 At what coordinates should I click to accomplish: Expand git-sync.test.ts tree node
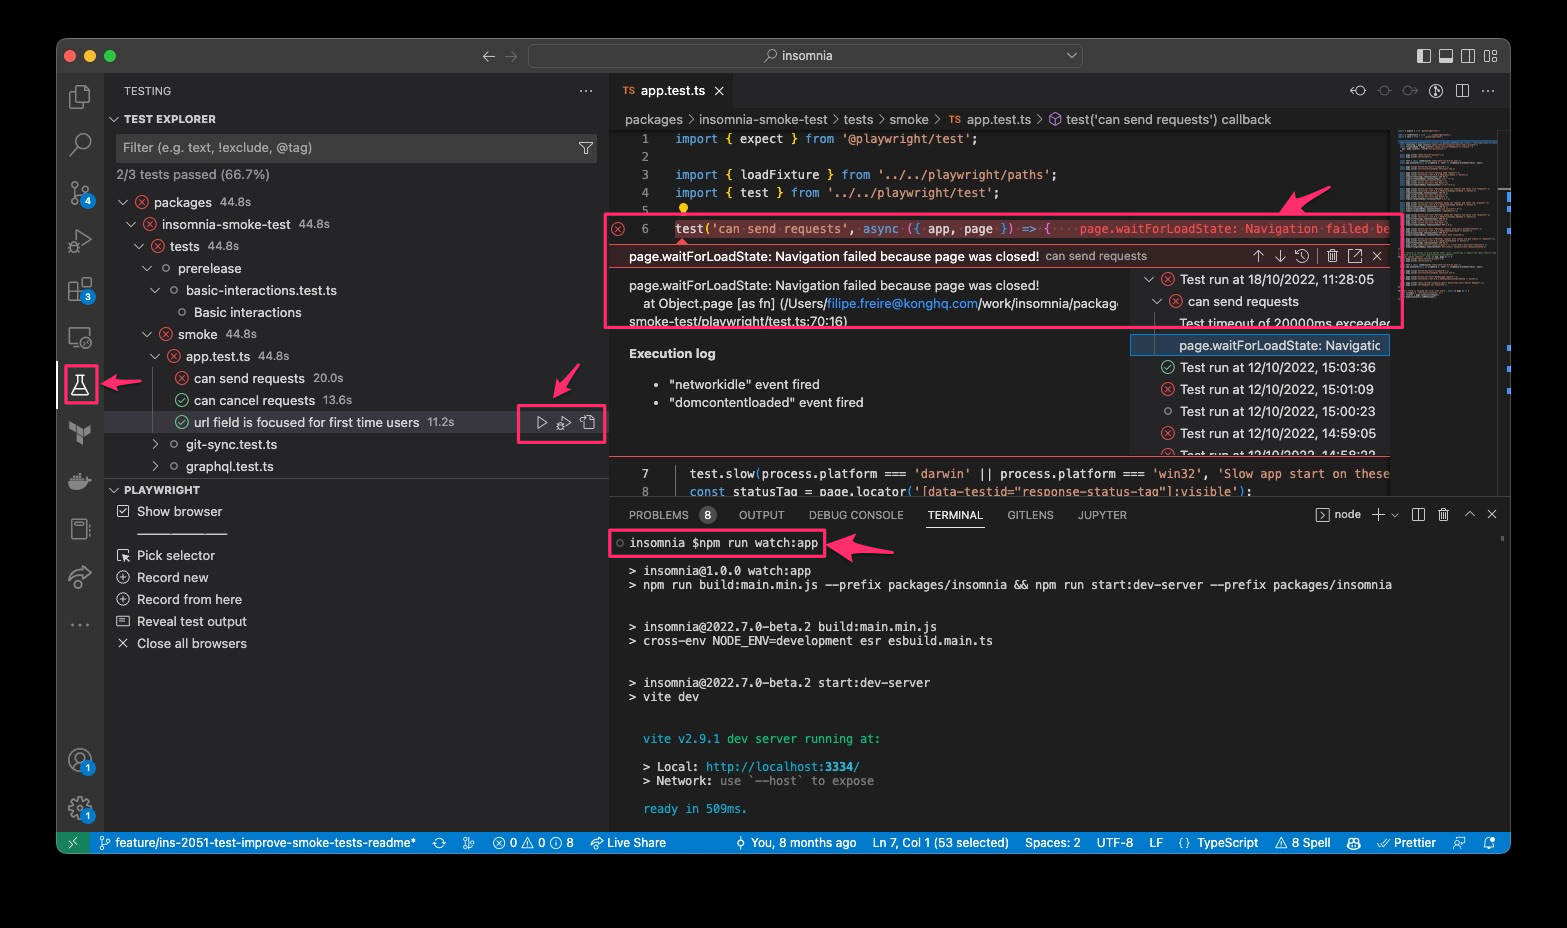click(155, 444)
